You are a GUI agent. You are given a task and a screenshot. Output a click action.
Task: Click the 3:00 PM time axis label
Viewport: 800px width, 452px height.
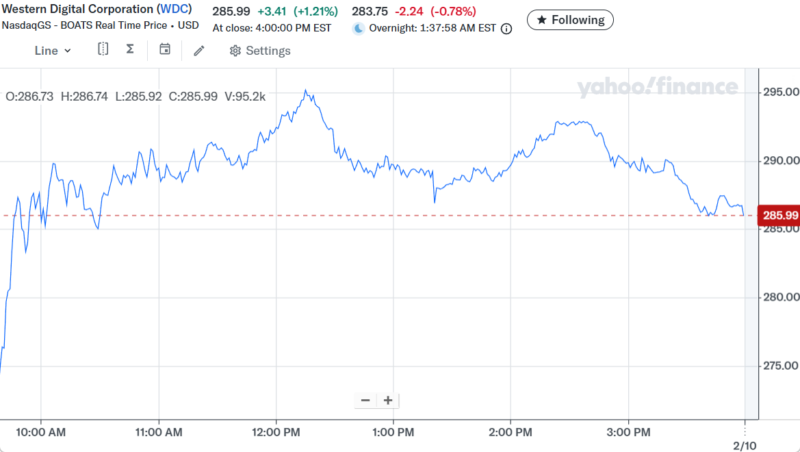click(630, 432)
